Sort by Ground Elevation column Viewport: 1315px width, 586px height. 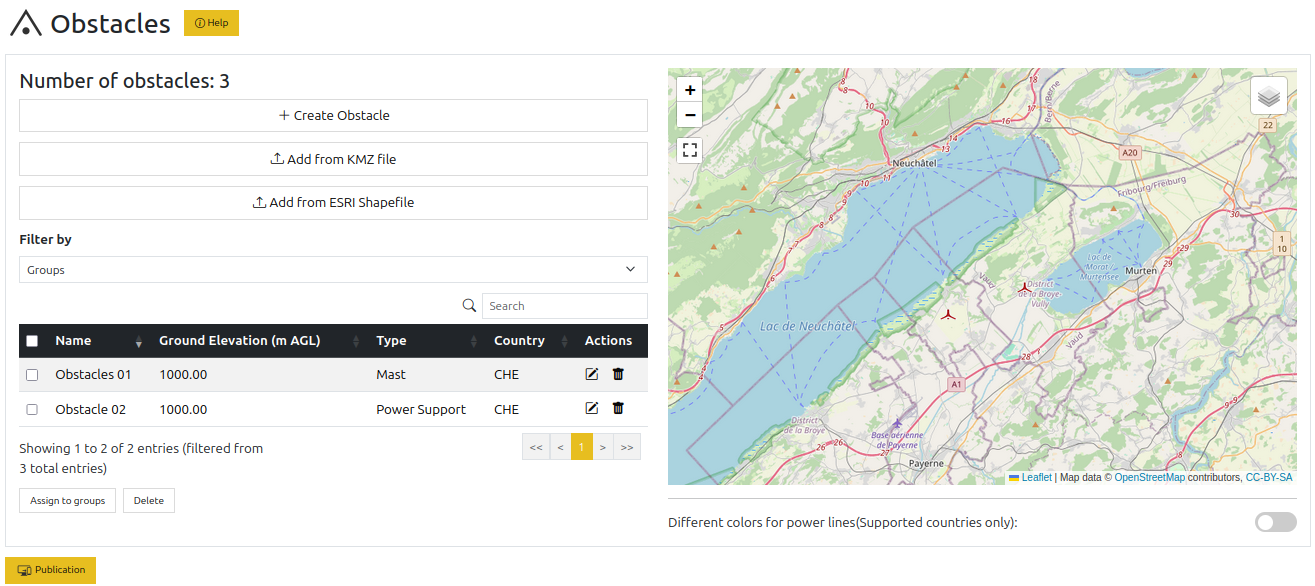tap(259, 341)
